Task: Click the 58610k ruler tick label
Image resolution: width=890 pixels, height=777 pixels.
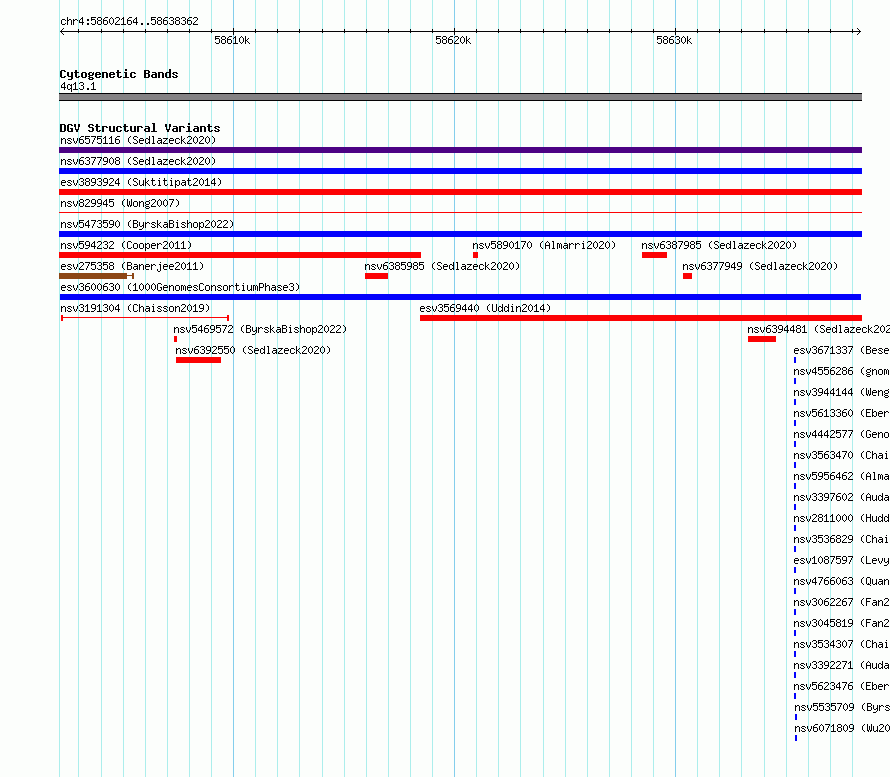Action: pos(232,40)
